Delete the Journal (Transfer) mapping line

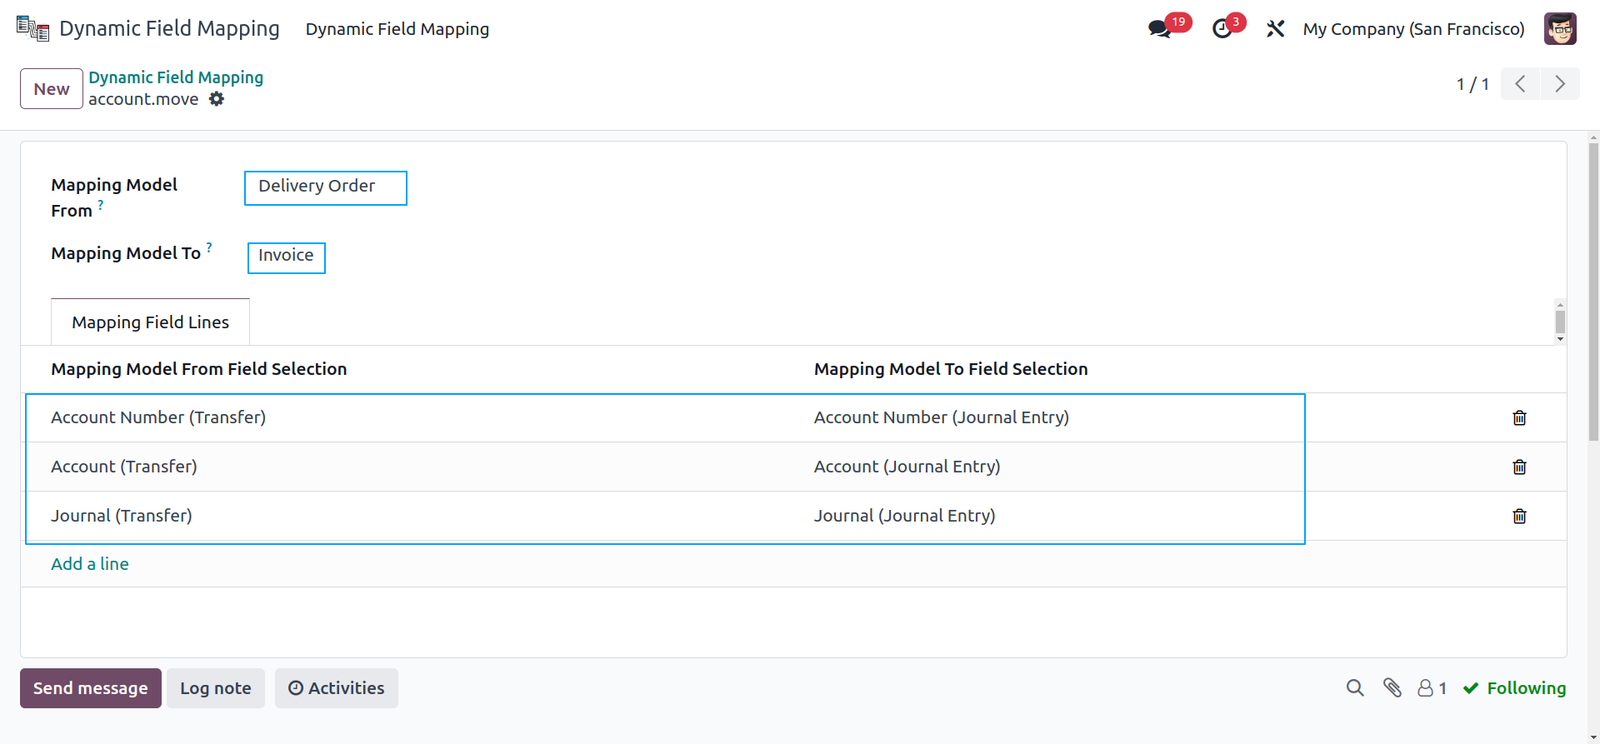[1519, 516]
